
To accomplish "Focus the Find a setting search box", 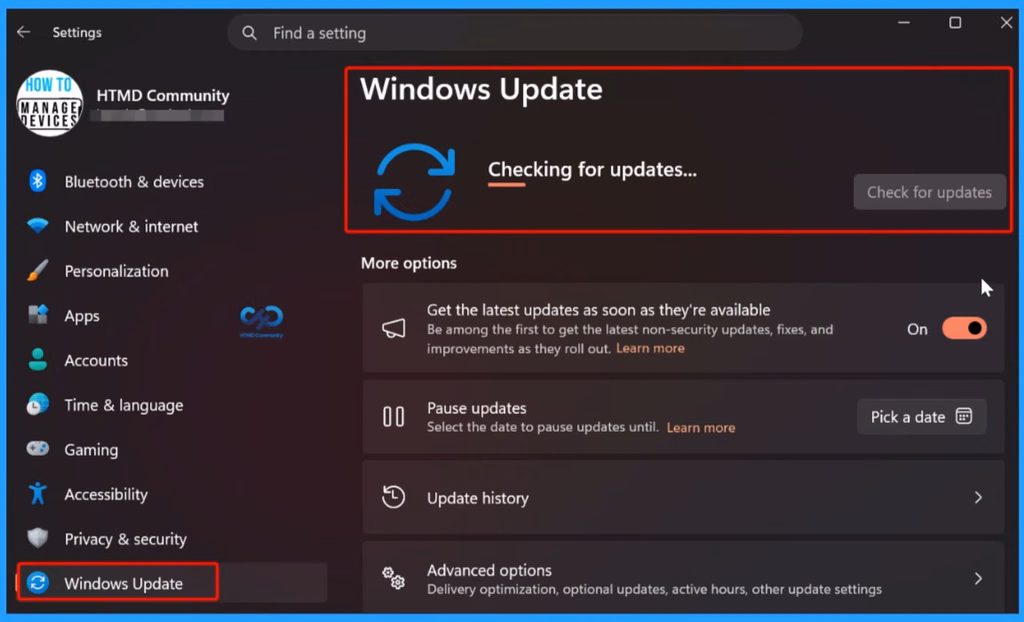I will coord(515,33).
